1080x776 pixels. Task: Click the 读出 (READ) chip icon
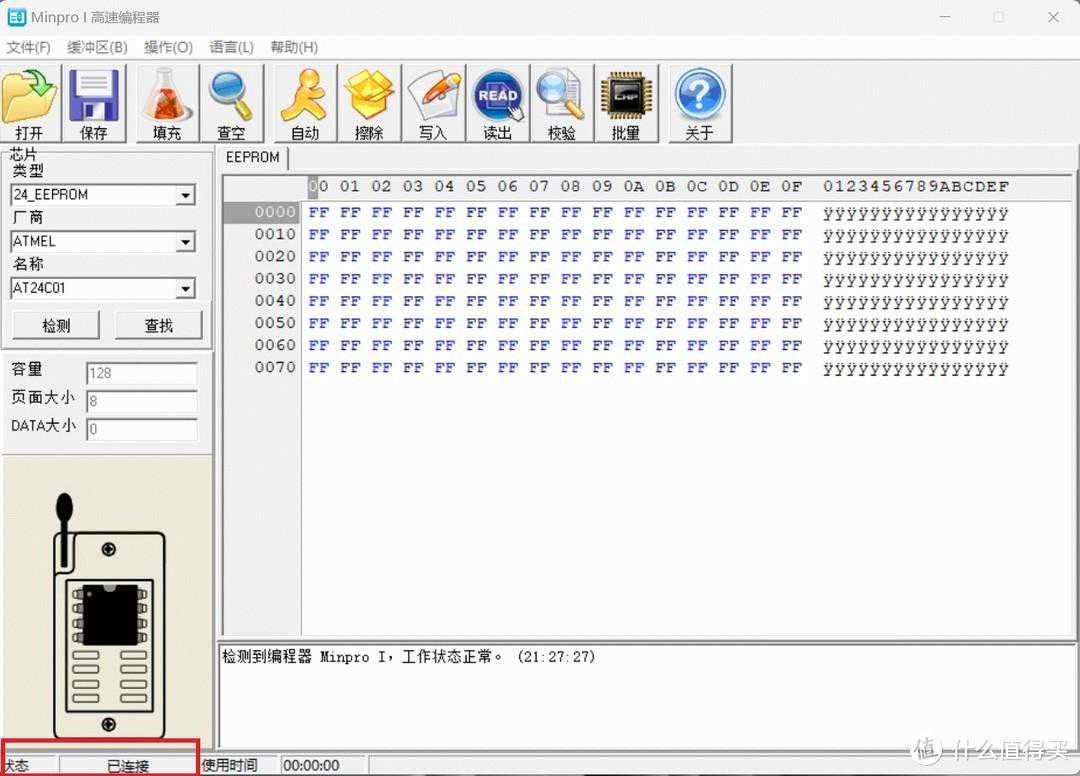[498, 104]
